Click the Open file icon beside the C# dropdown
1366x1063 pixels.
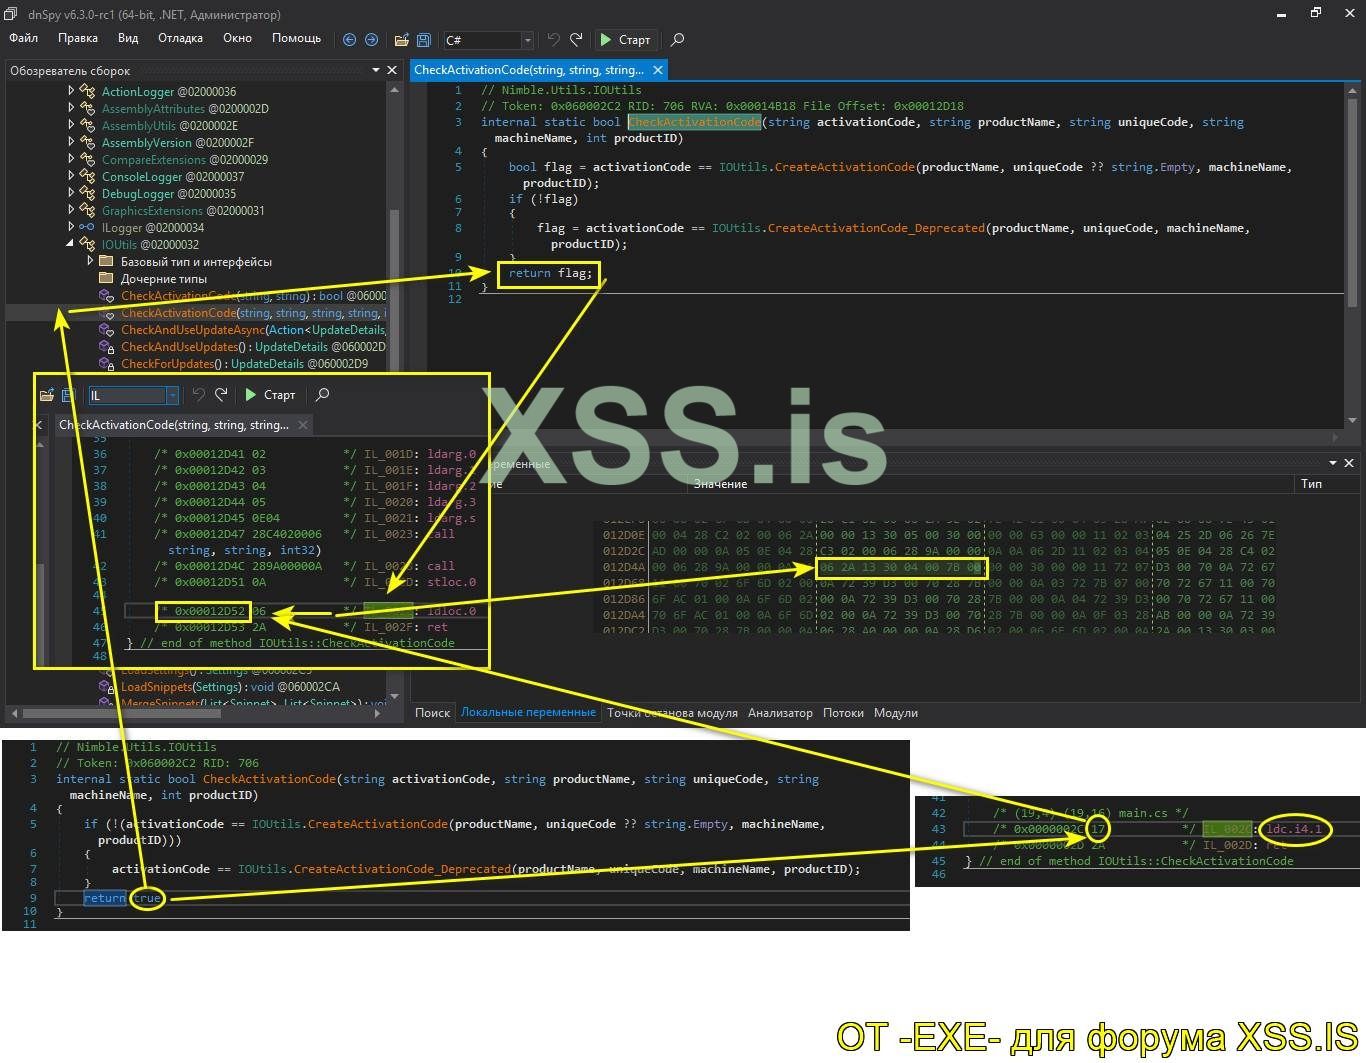(x=401, y=40)
